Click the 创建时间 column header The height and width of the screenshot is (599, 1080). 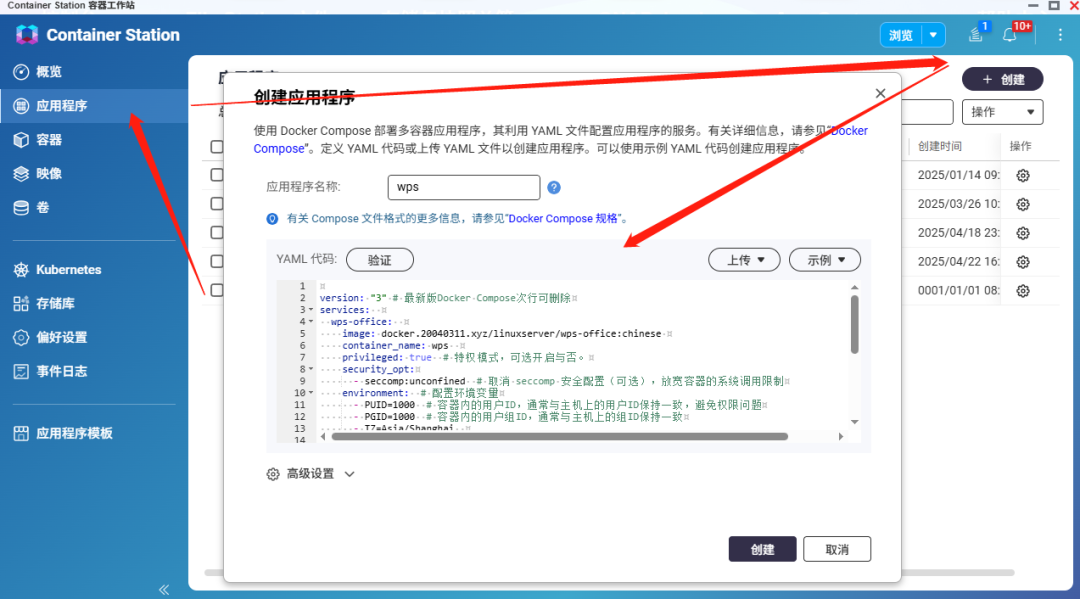click(x=939, y=146)
